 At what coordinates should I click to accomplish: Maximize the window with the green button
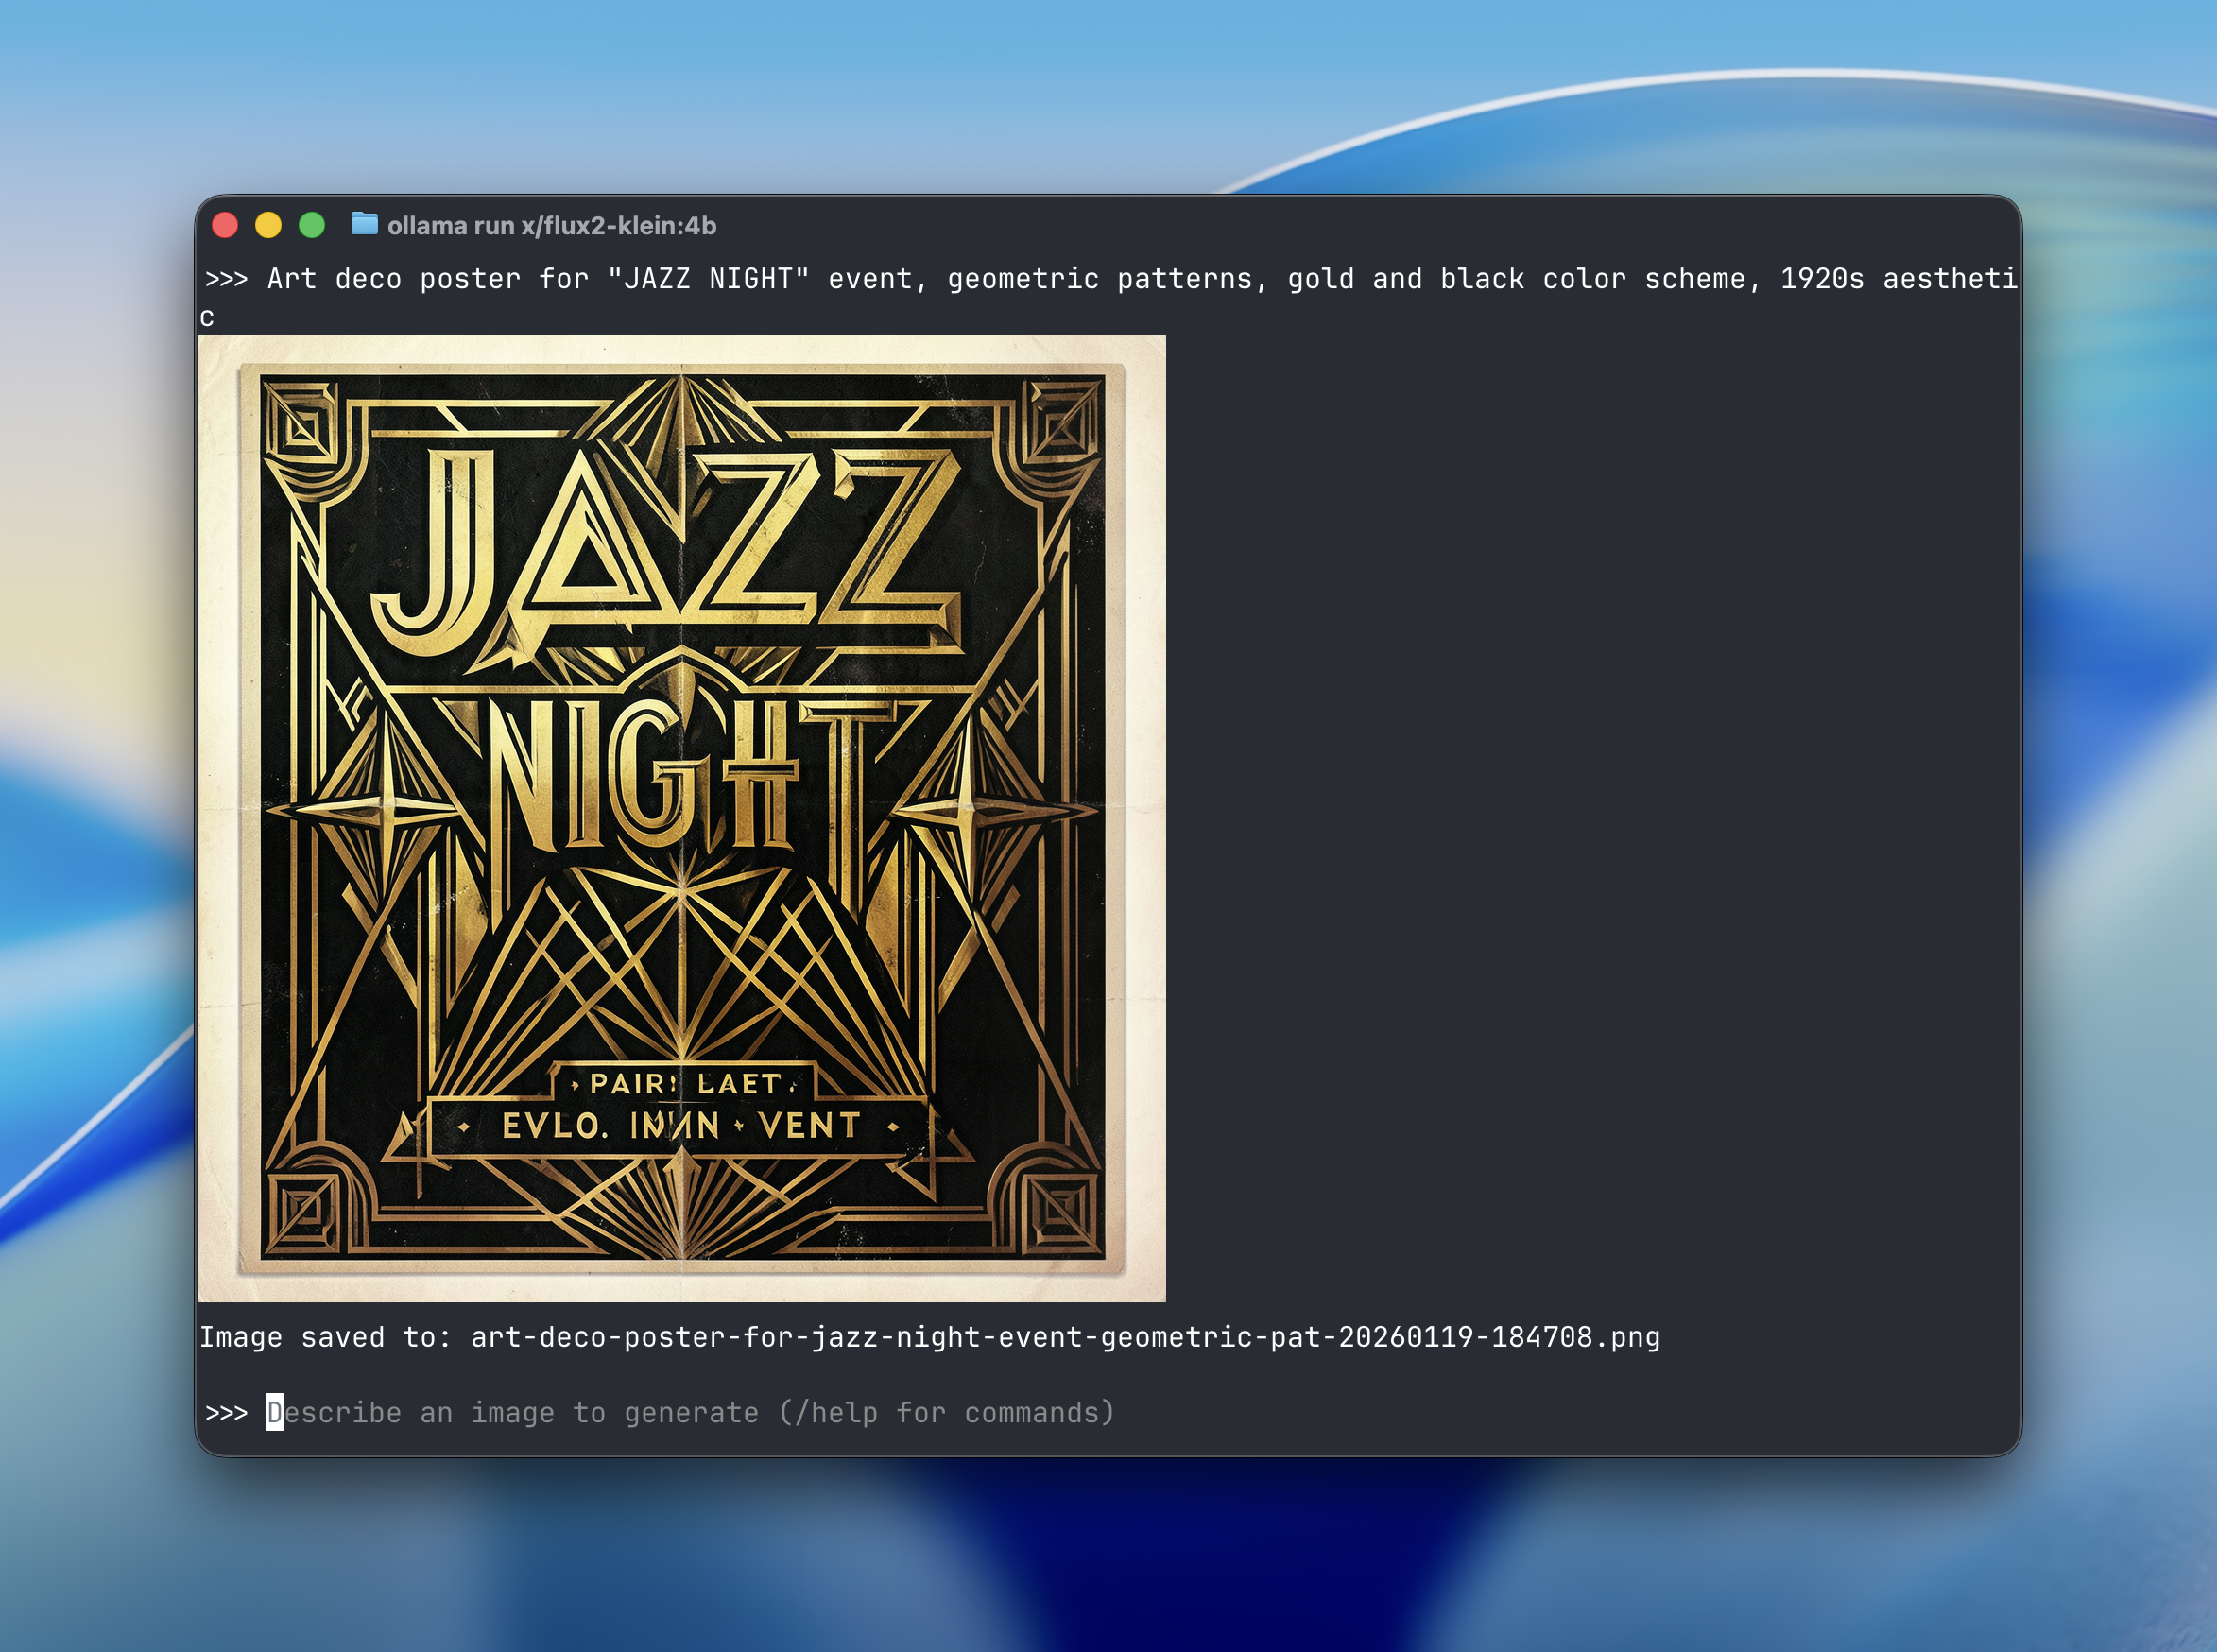point(312,225)
